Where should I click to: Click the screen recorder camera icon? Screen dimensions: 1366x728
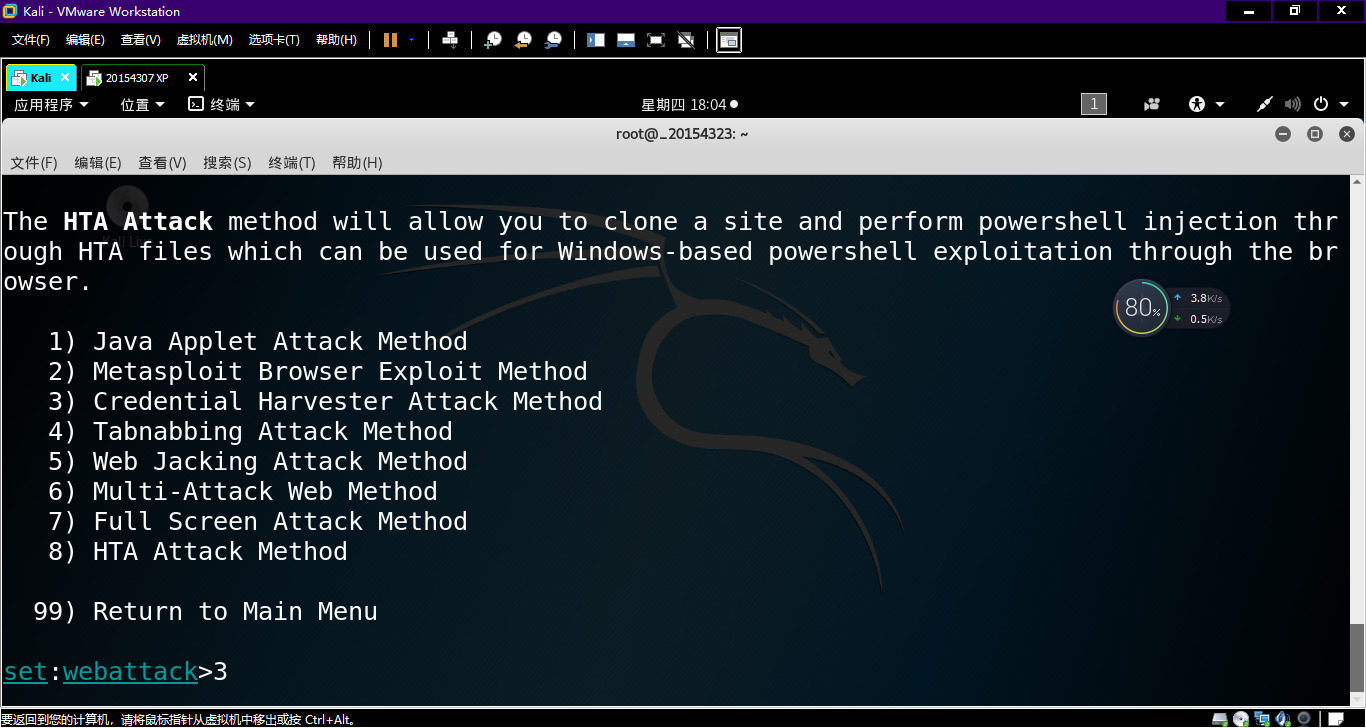[x=1152, y=104]
